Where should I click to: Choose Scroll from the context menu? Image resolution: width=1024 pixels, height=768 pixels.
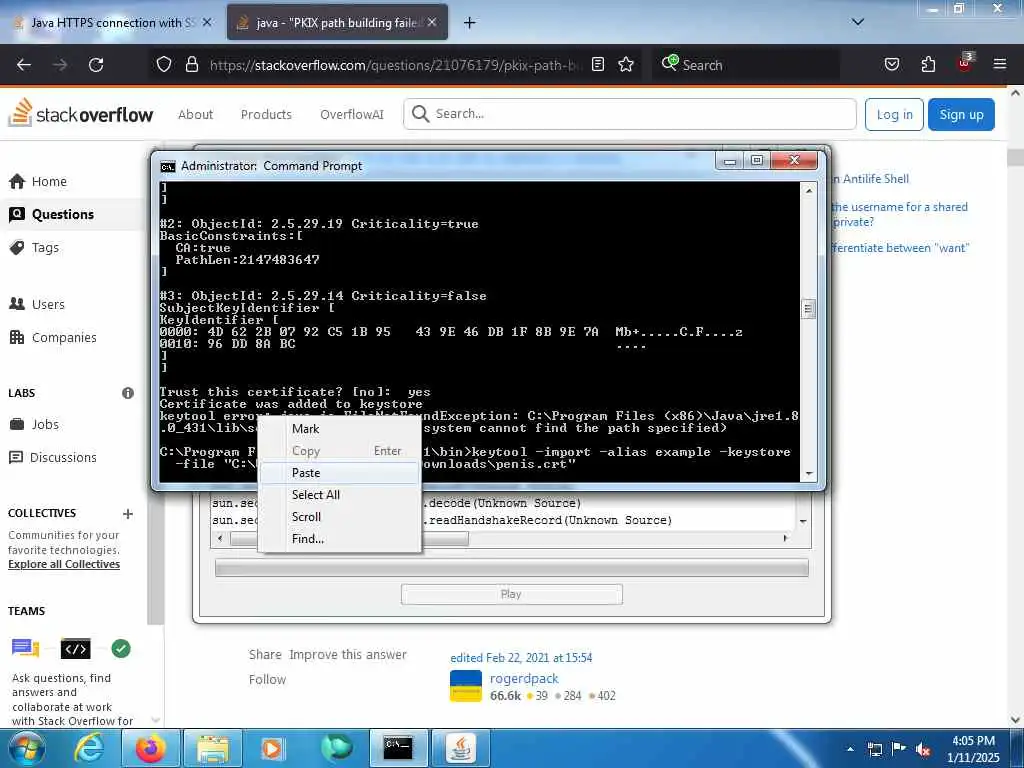(340, 517)
